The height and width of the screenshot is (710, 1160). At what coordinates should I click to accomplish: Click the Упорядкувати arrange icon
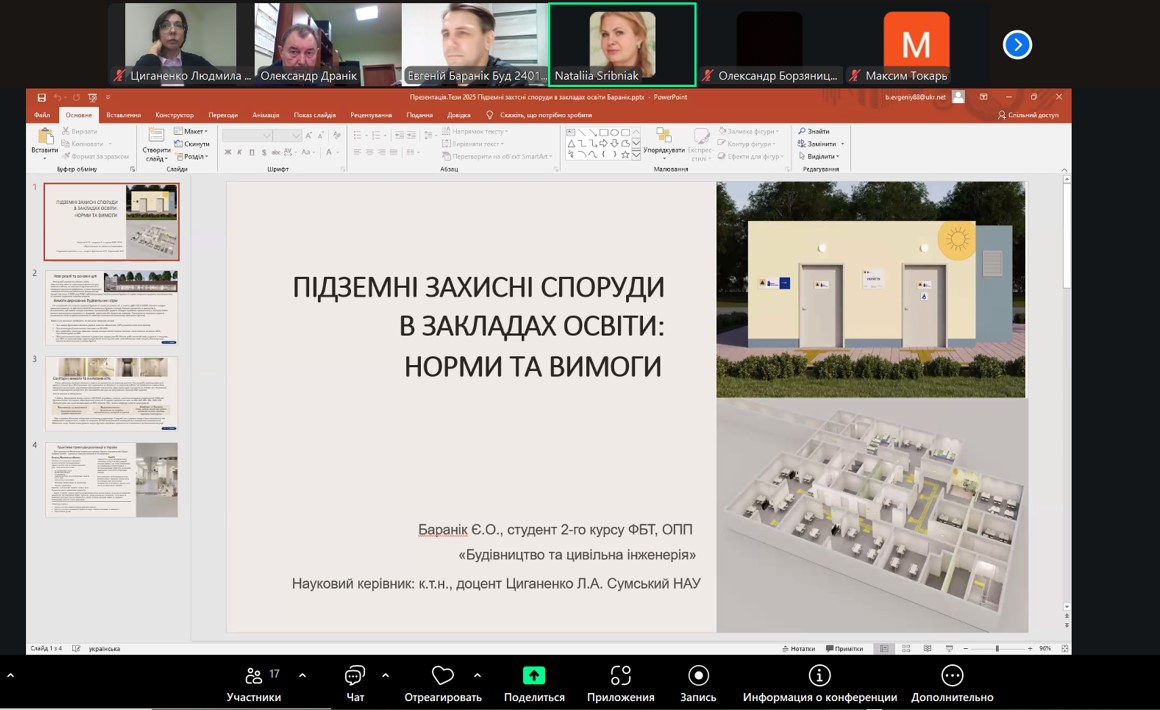[663, 139]
